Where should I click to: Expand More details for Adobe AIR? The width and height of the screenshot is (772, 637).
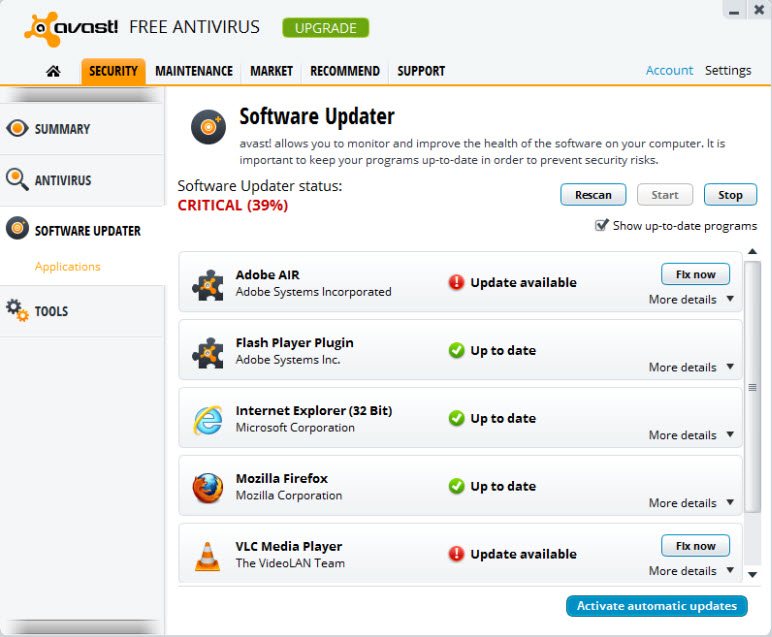pos(691,299)
